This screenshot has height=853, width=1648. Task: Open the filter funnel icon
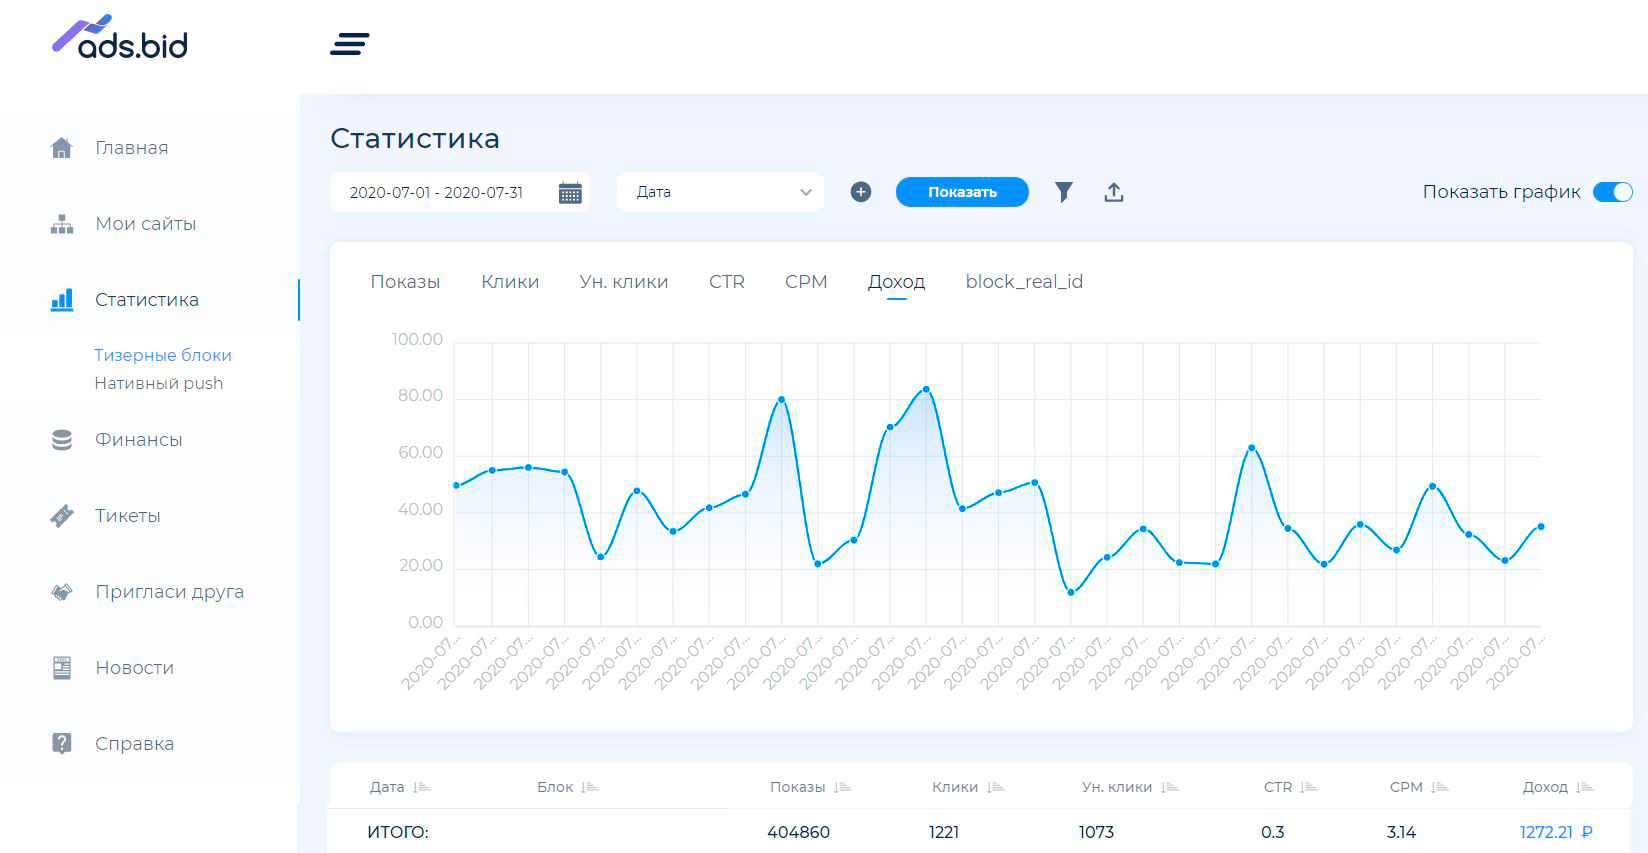(1064, 192)
